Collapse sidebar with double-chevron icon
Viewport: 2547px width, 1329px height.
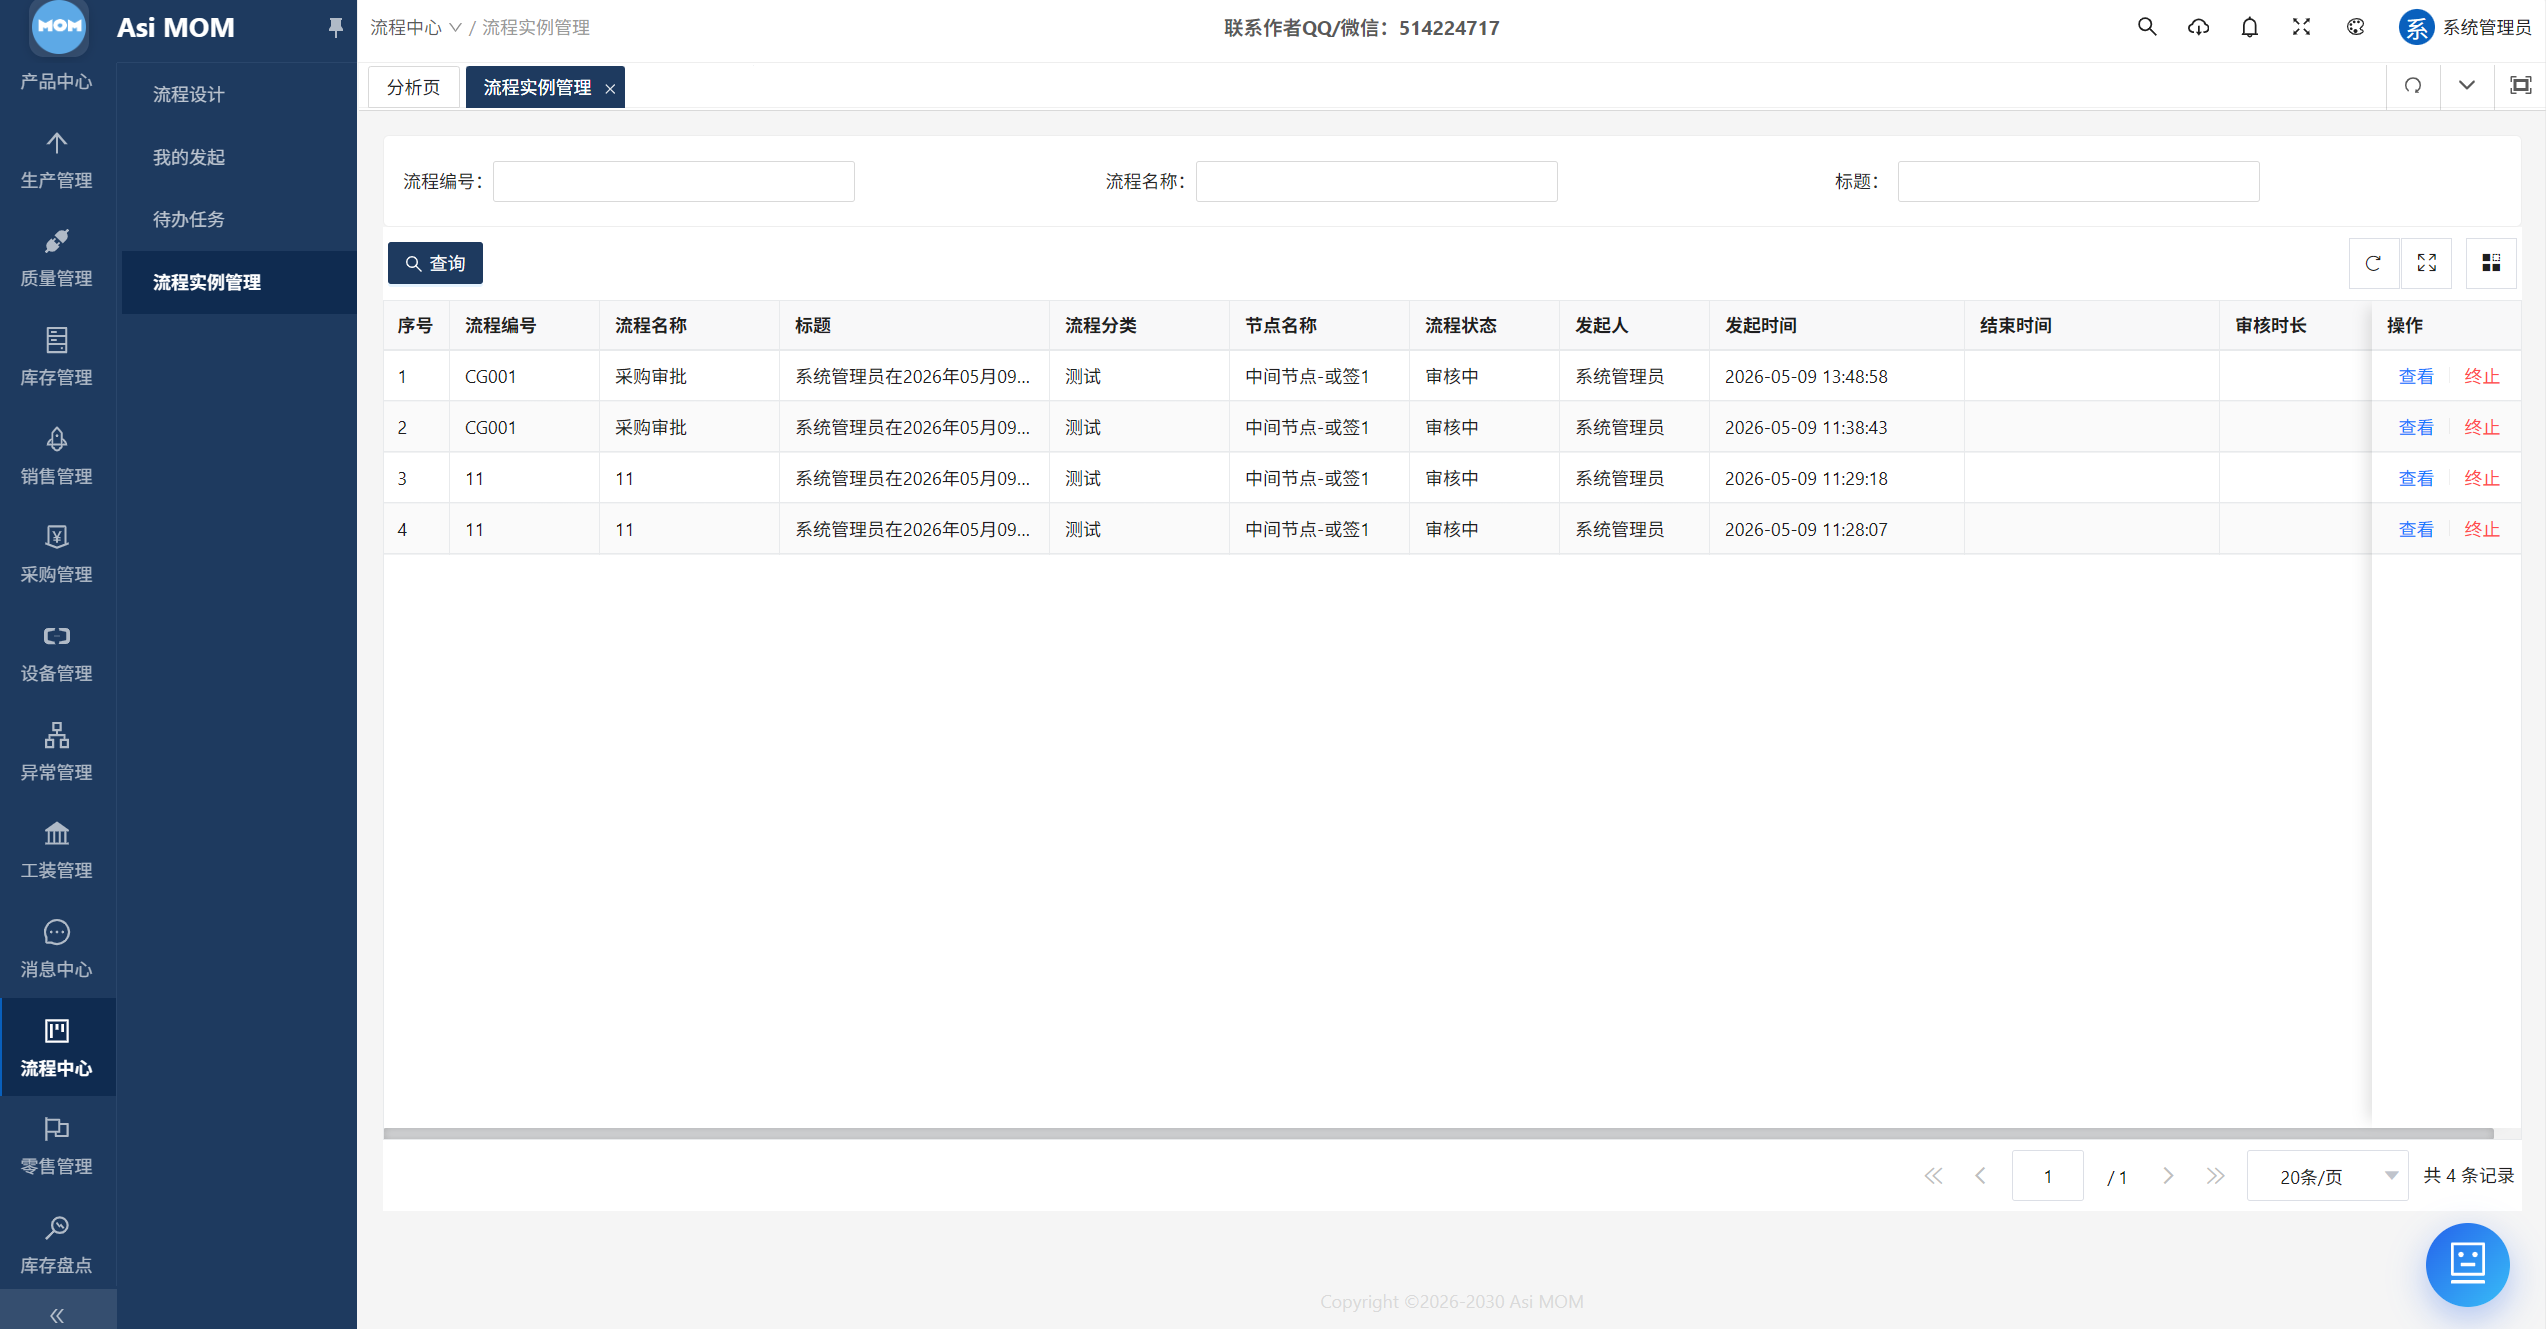point(57,1314)
